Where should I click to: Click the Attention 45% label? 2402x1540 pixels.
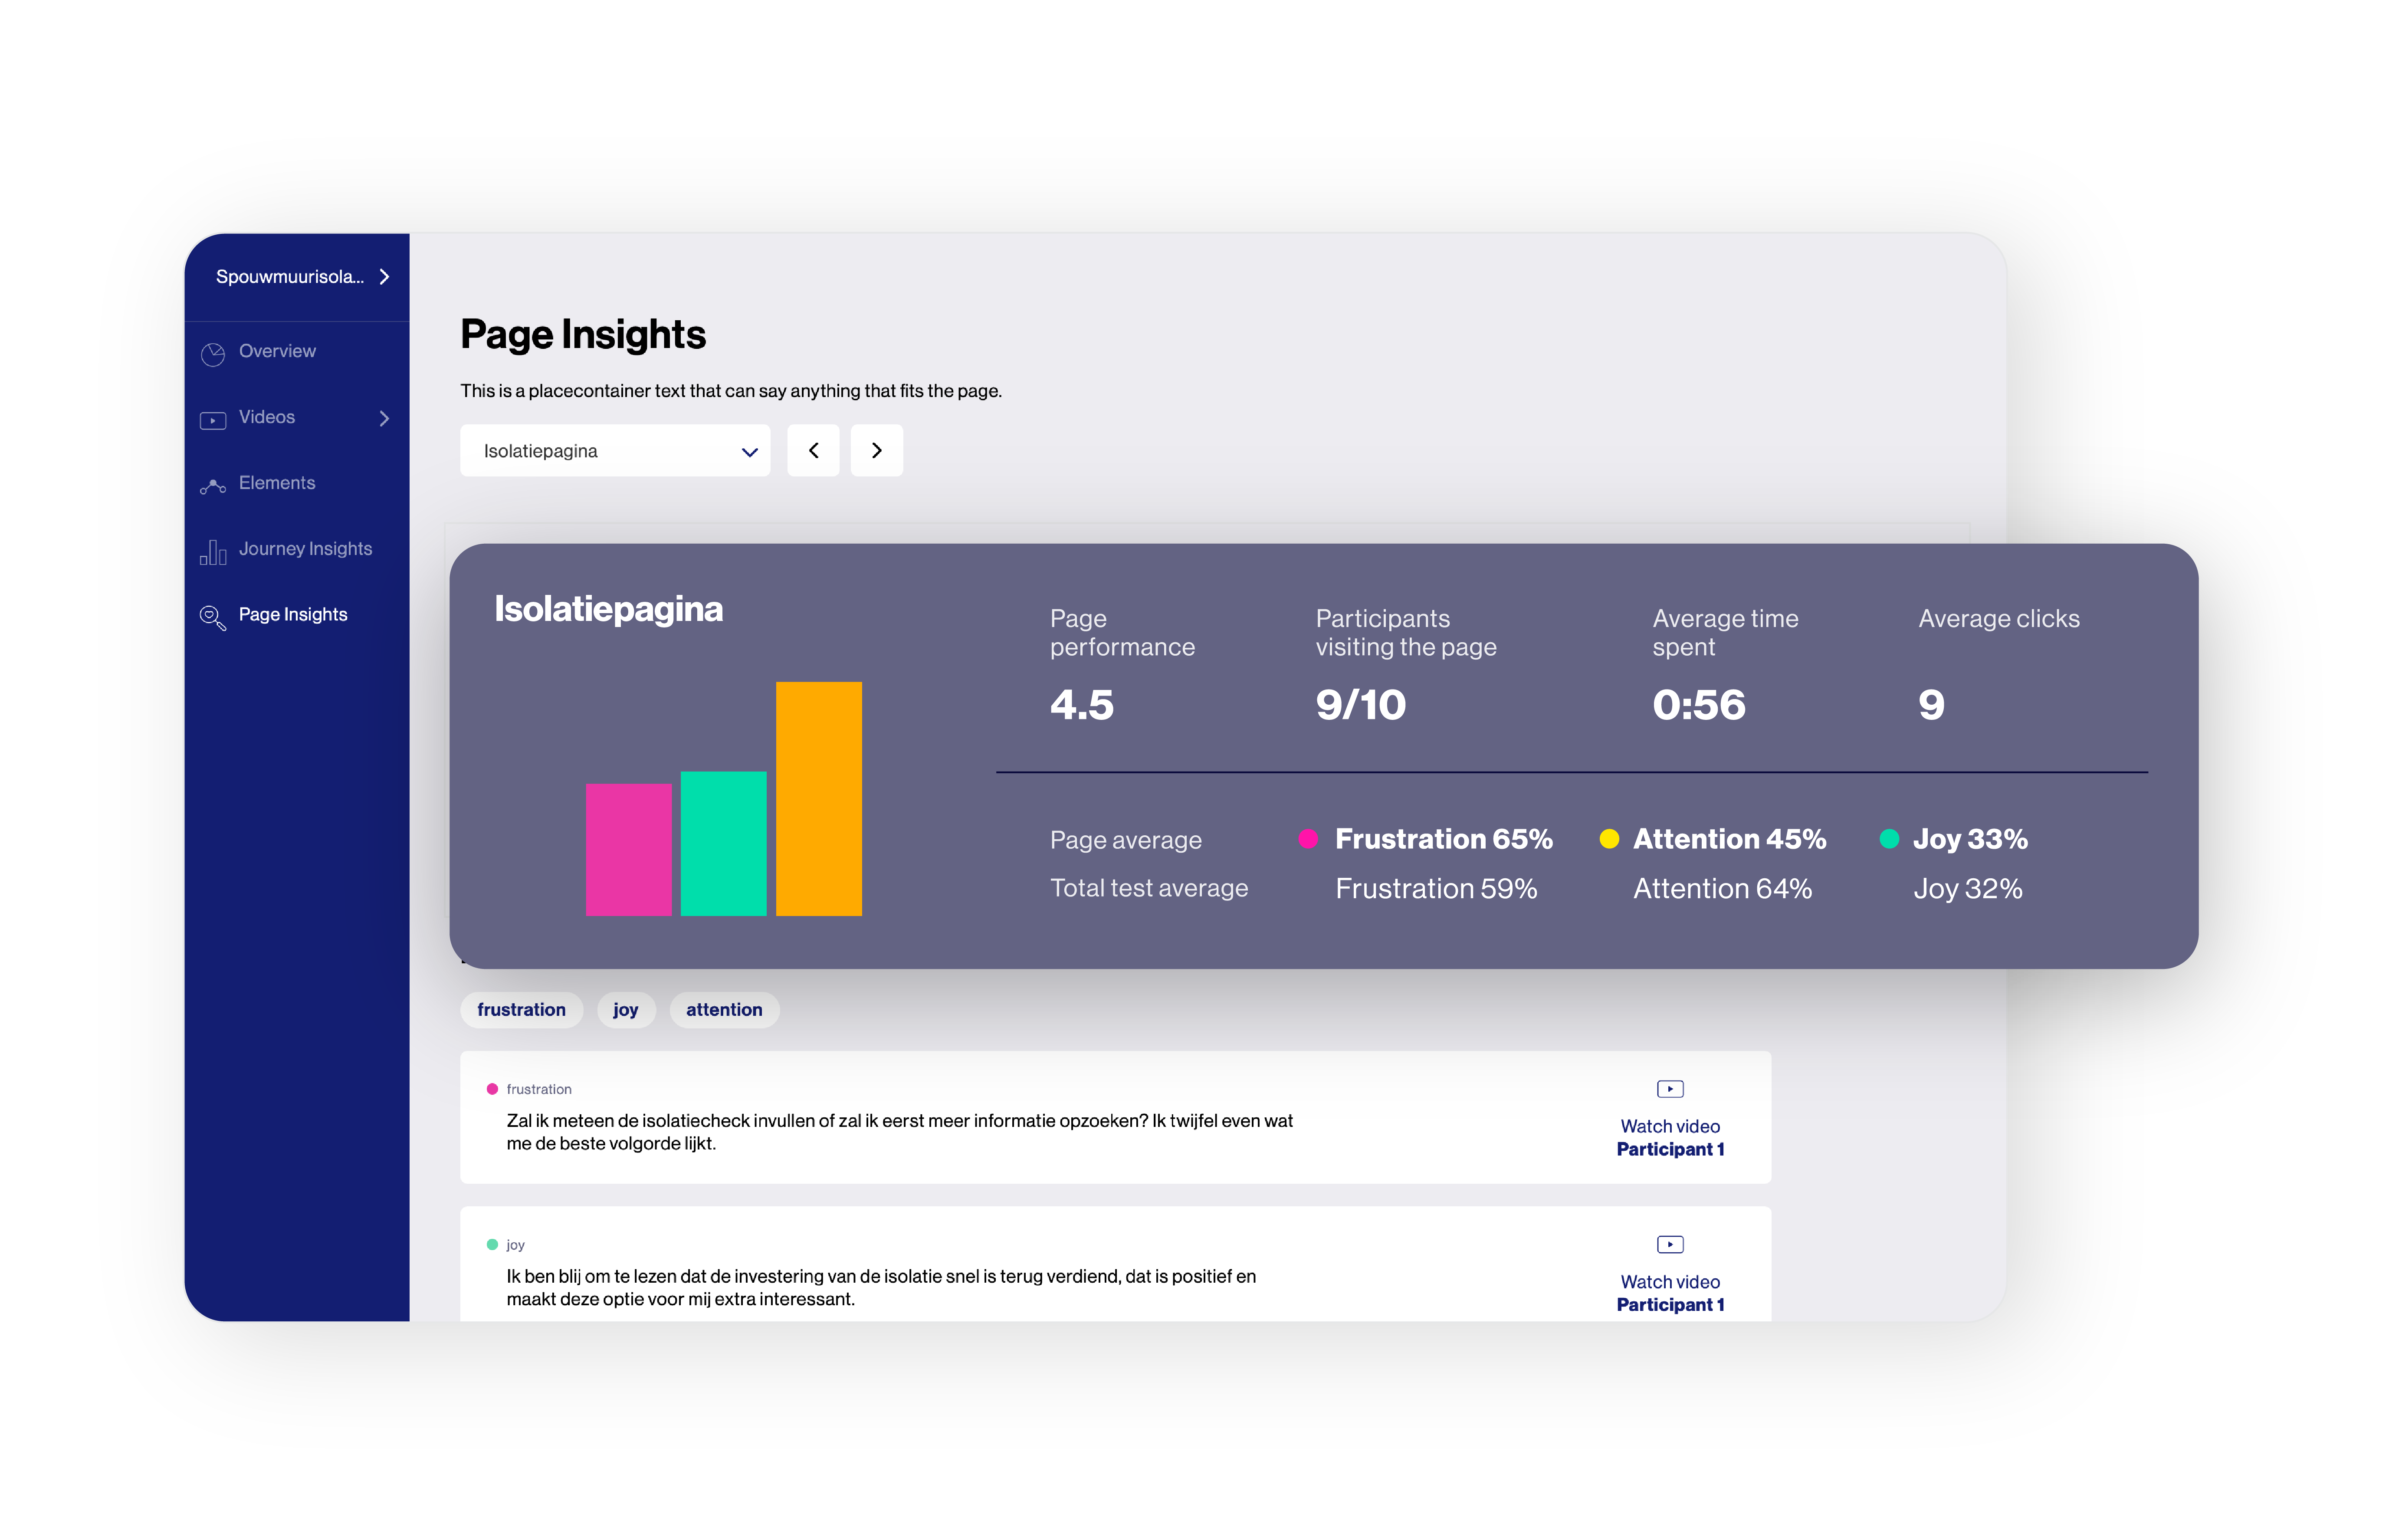[x=1730, y=840]
